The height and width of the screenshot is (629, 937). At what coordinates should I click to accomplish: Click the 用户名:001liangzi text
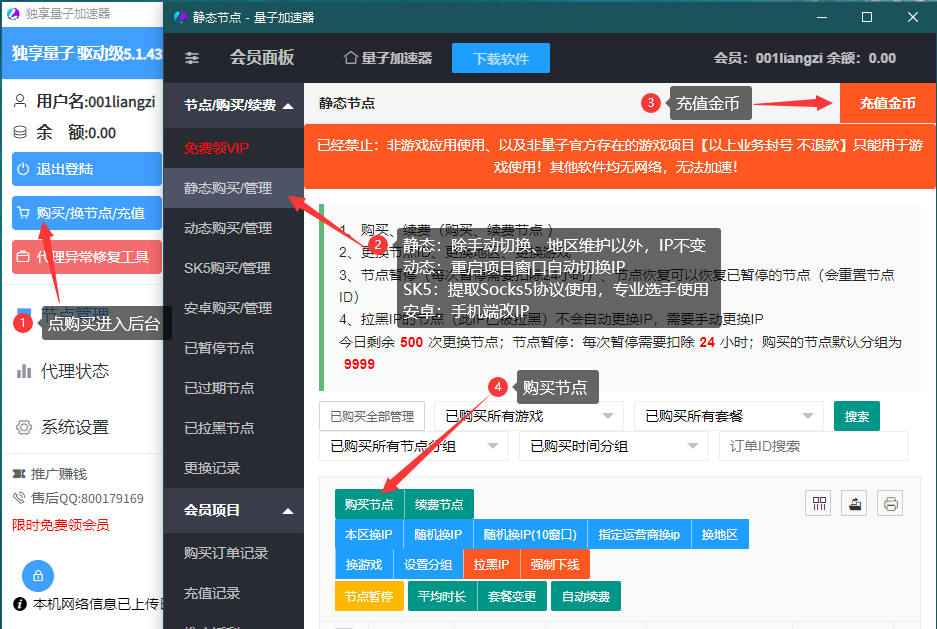96,101
